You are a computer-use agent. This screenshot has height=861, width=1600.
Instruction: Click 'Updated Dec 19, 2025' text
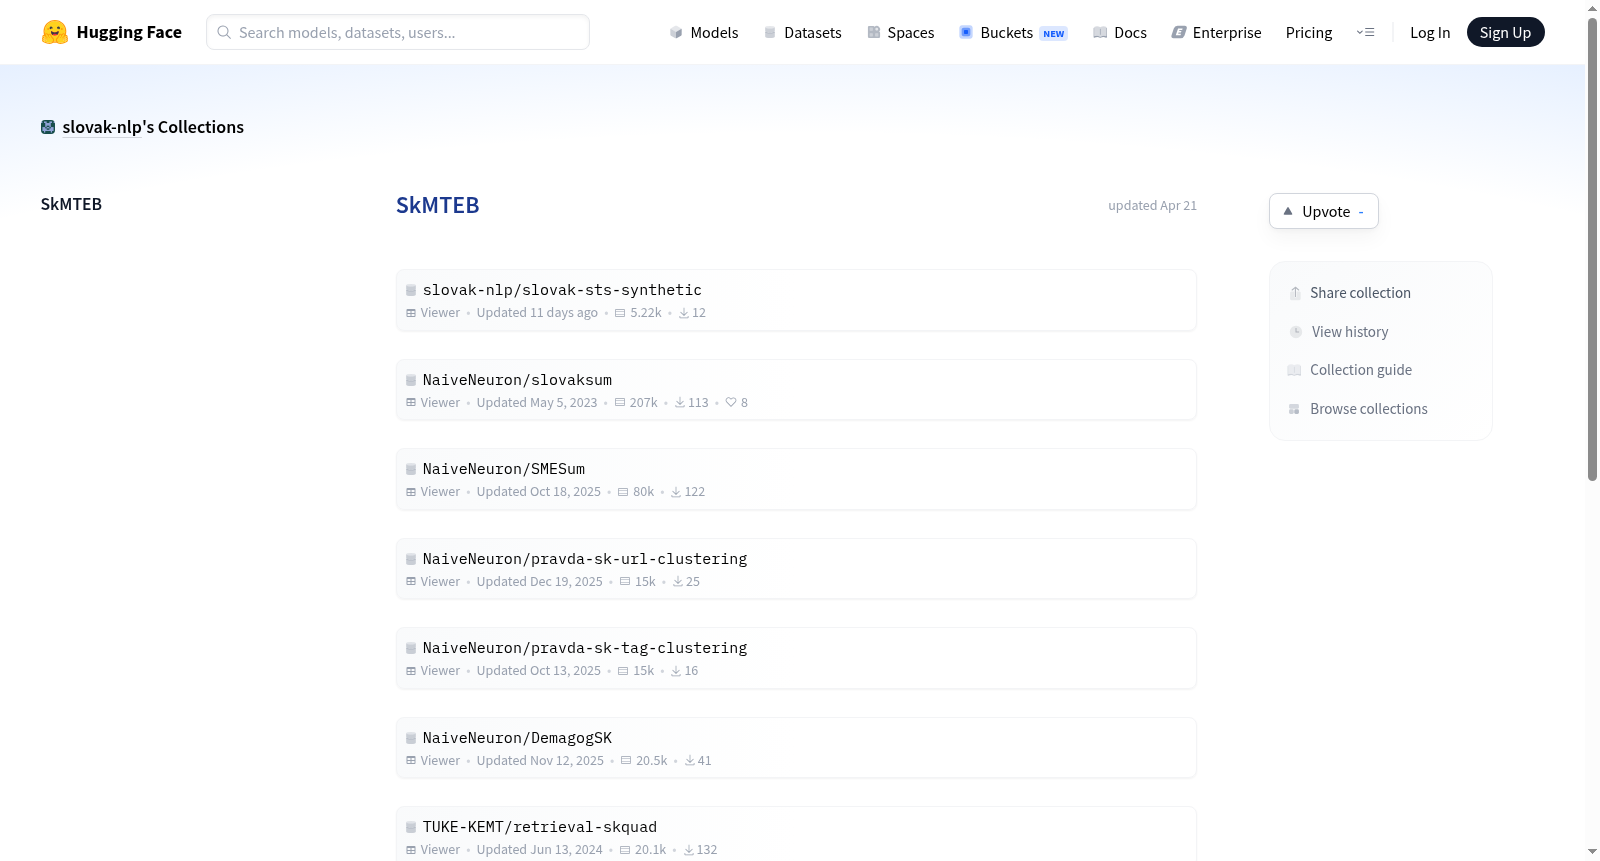pyautogui.click(x=540, y=581)
